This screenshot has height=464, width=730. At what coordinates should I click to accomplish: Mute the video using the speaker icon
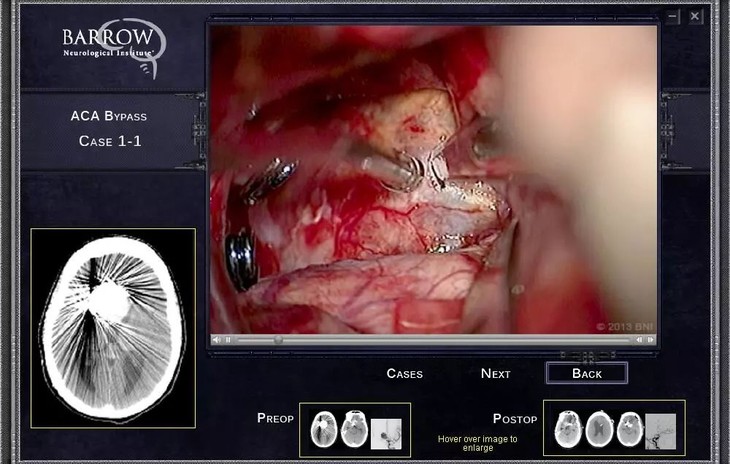coord(217,340)
